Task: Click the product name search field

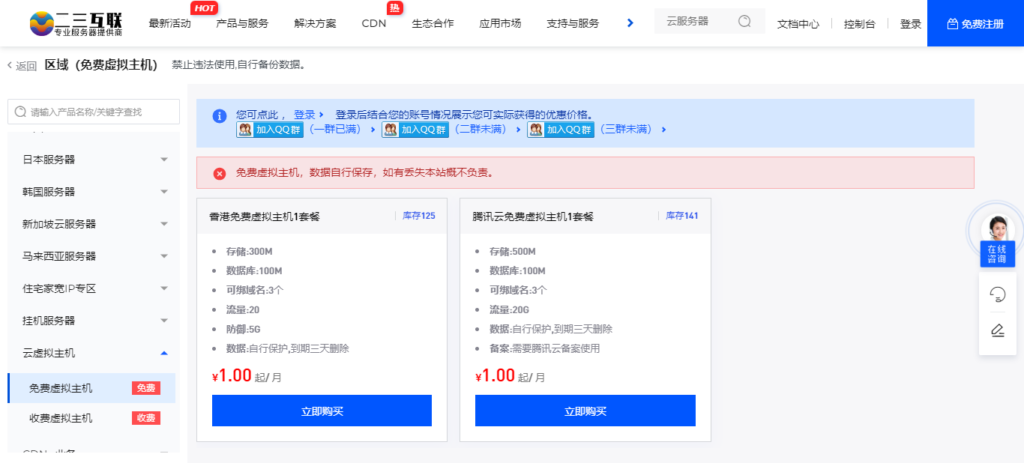Action: (93, 112)
